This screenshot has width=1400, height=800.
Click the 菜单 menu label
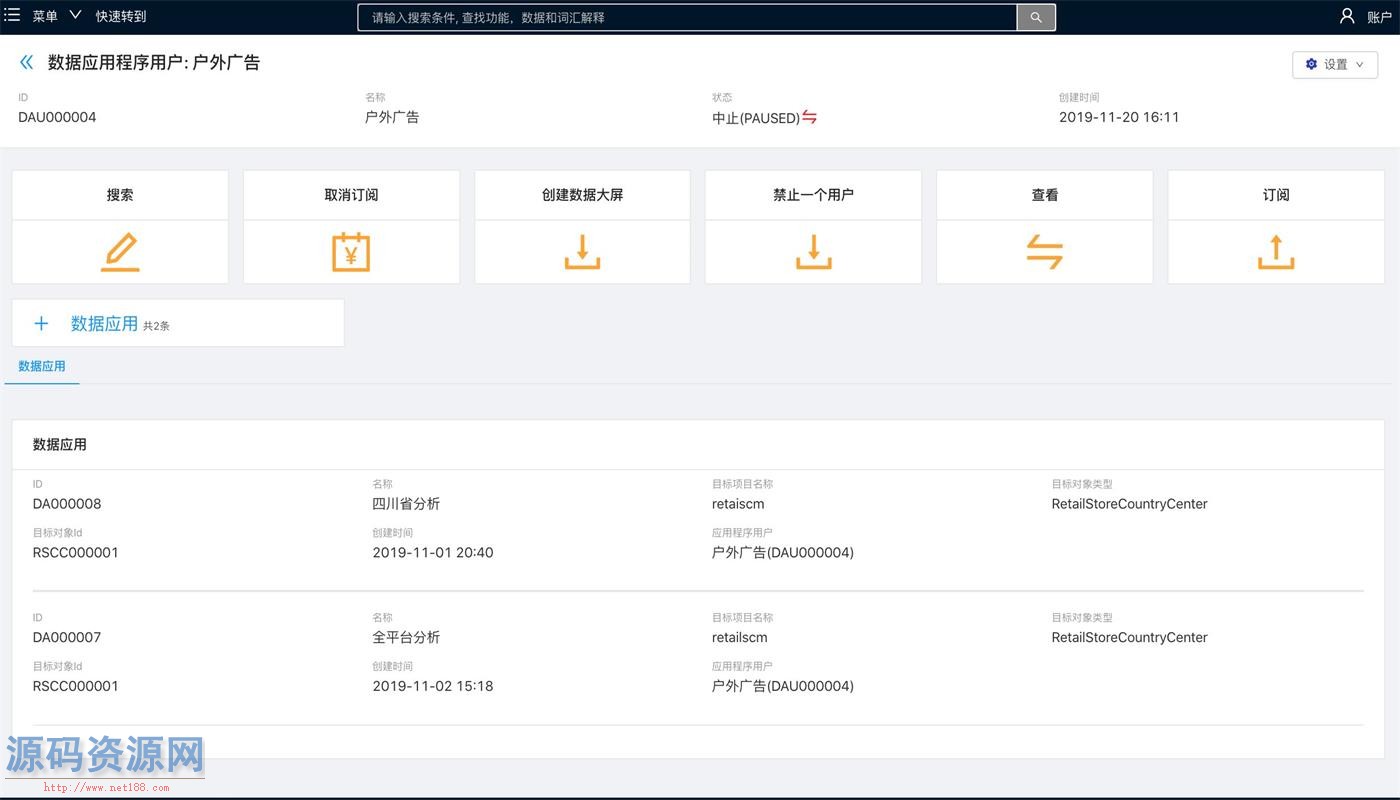(45, 17)
